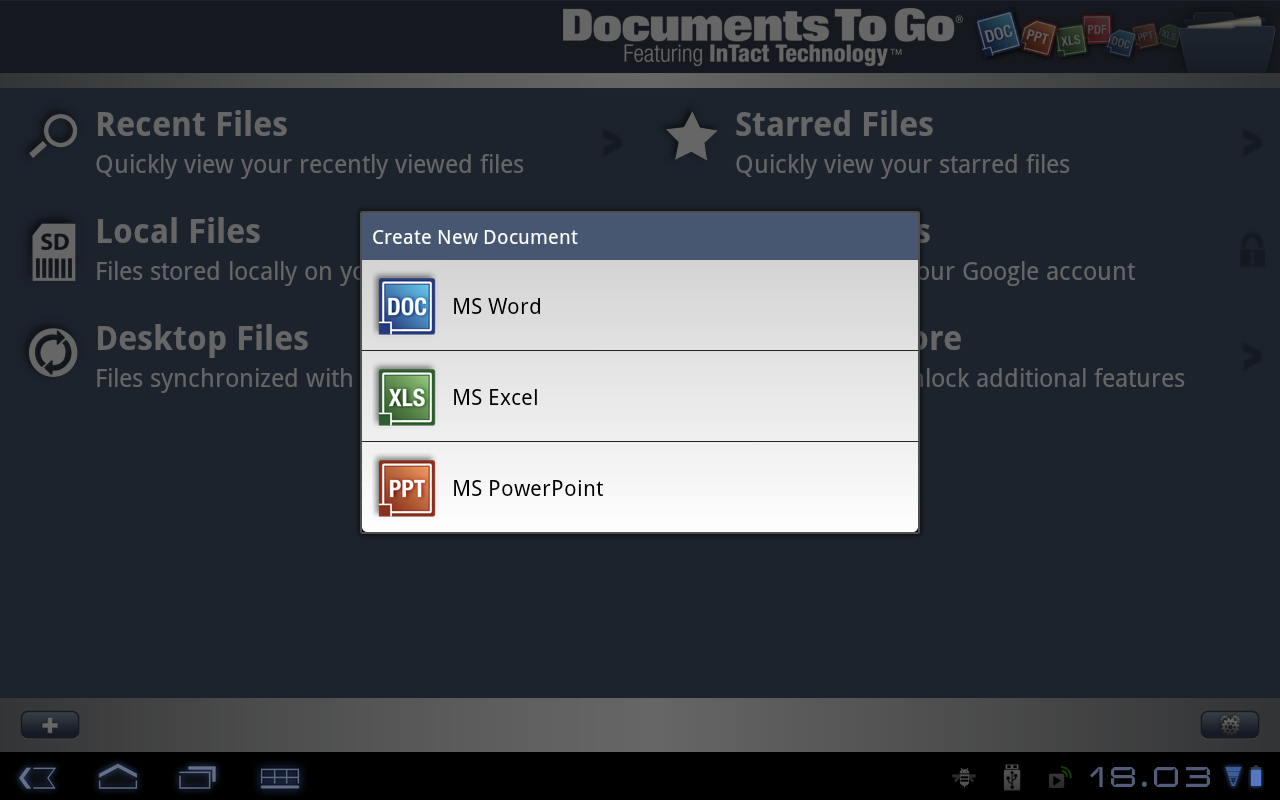Click the star icon beside Starred Files
The image size is (1280, 800).
click(692, 137)
